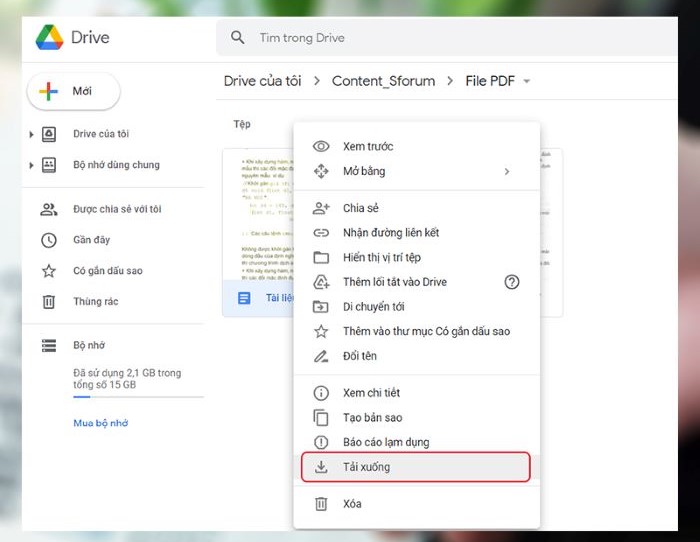The width and height of the screenshot is (700, 542).
Task: Click the 'Tải xuống' download icon
Action: coord(321,467)
